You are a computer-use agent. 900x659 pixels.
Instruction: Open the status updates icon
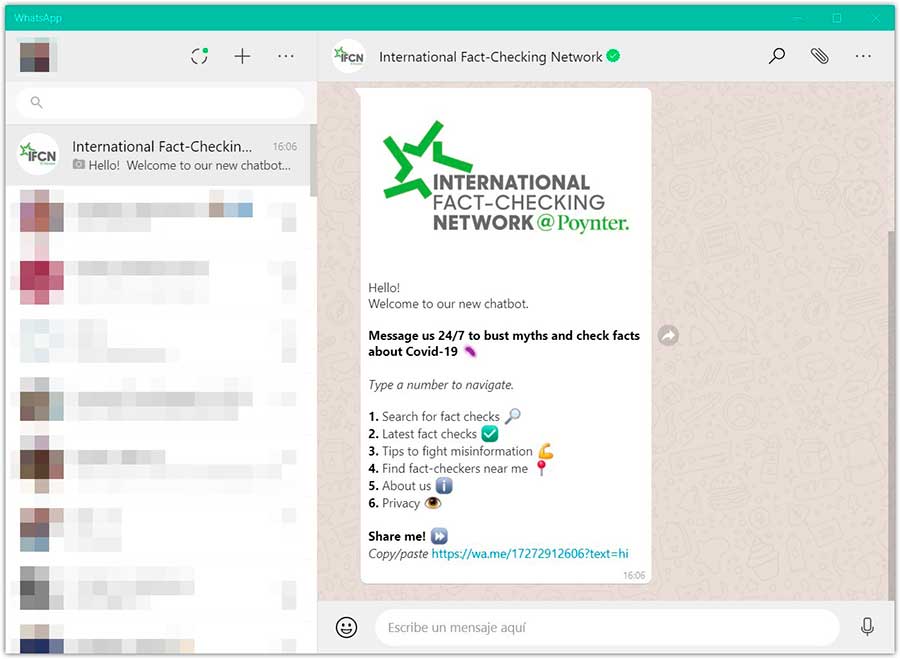[199, 56]
